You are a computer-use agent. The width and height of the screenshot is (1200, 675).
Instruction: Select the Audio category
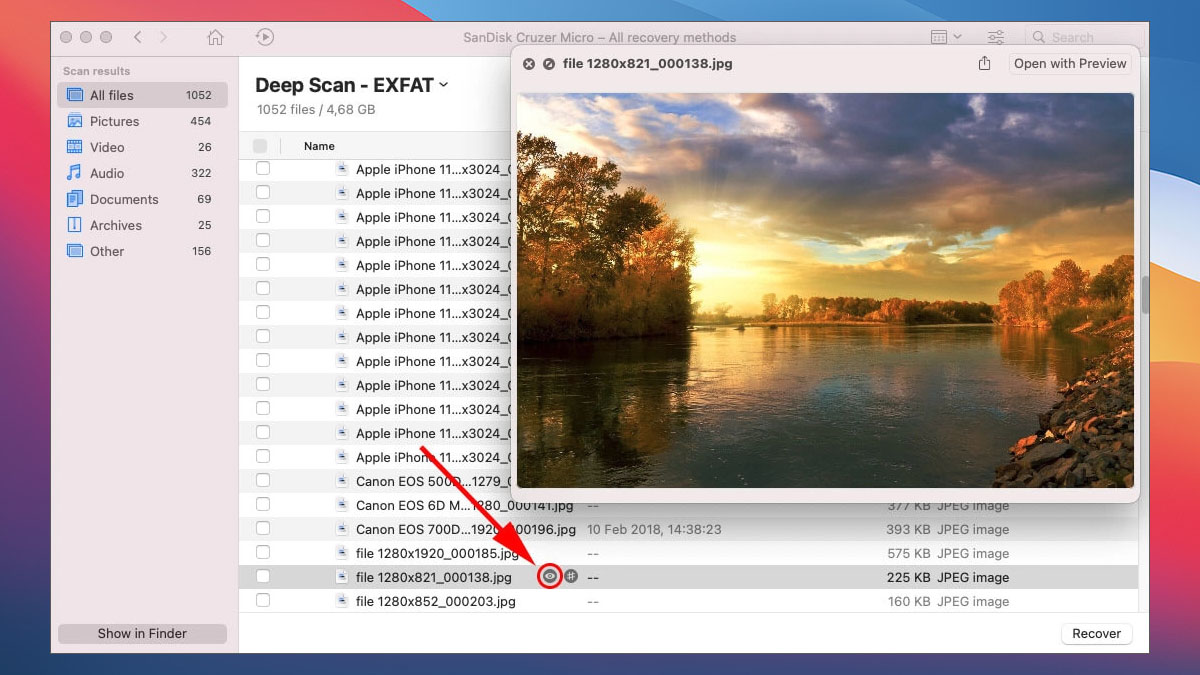point(142,173)
